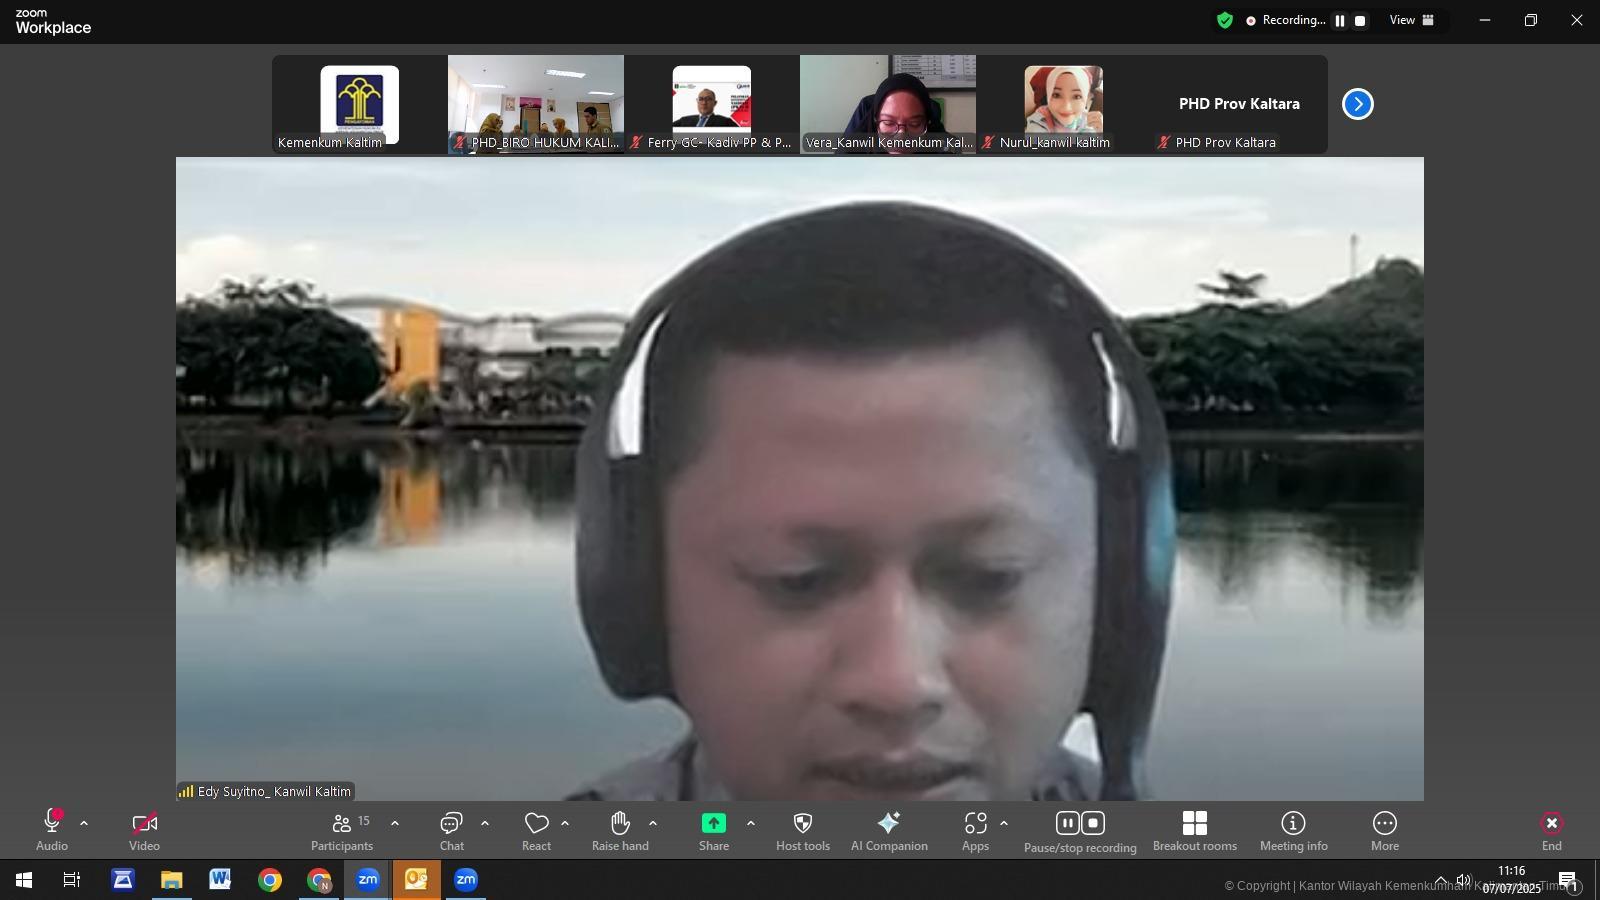Select Ferry GC- Kadiv PP thumbnail
This screenshot has width=1600, height=900.
(712, 104)
